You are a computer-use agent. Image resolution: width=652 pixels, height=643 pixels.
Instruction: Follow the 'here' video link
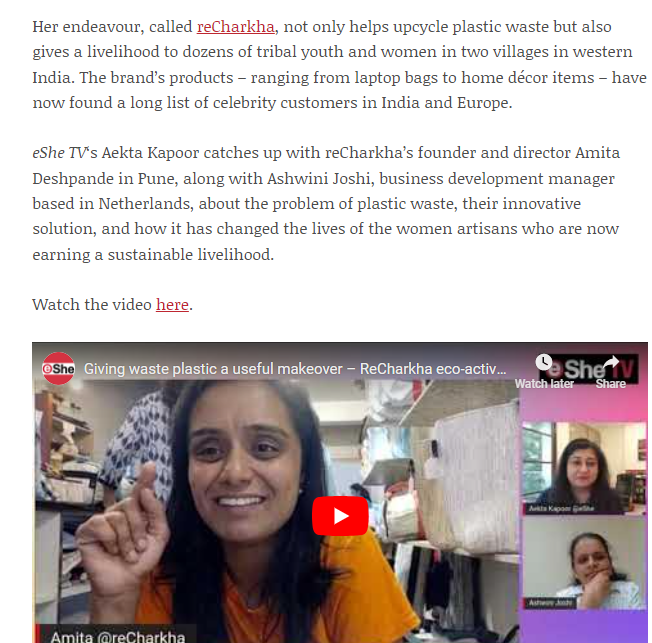pos(172,304)
